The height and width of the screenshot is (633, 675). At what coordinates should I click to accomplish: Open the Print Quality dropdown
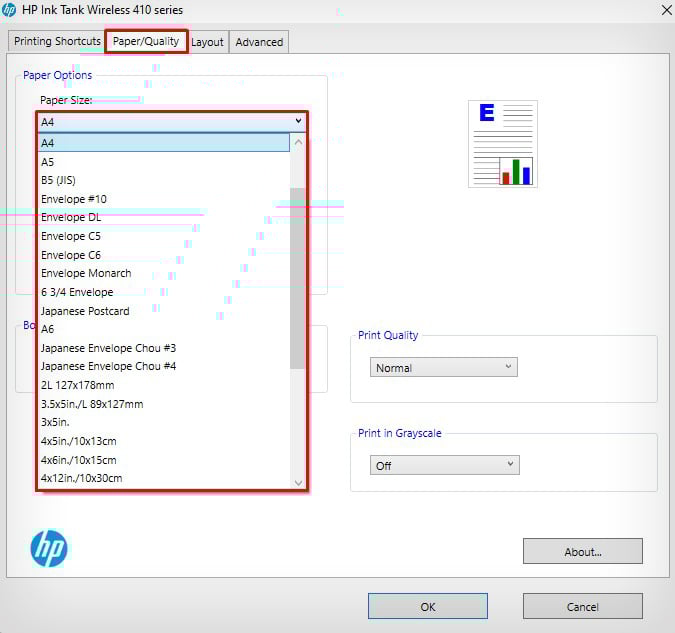click(443, 367)
